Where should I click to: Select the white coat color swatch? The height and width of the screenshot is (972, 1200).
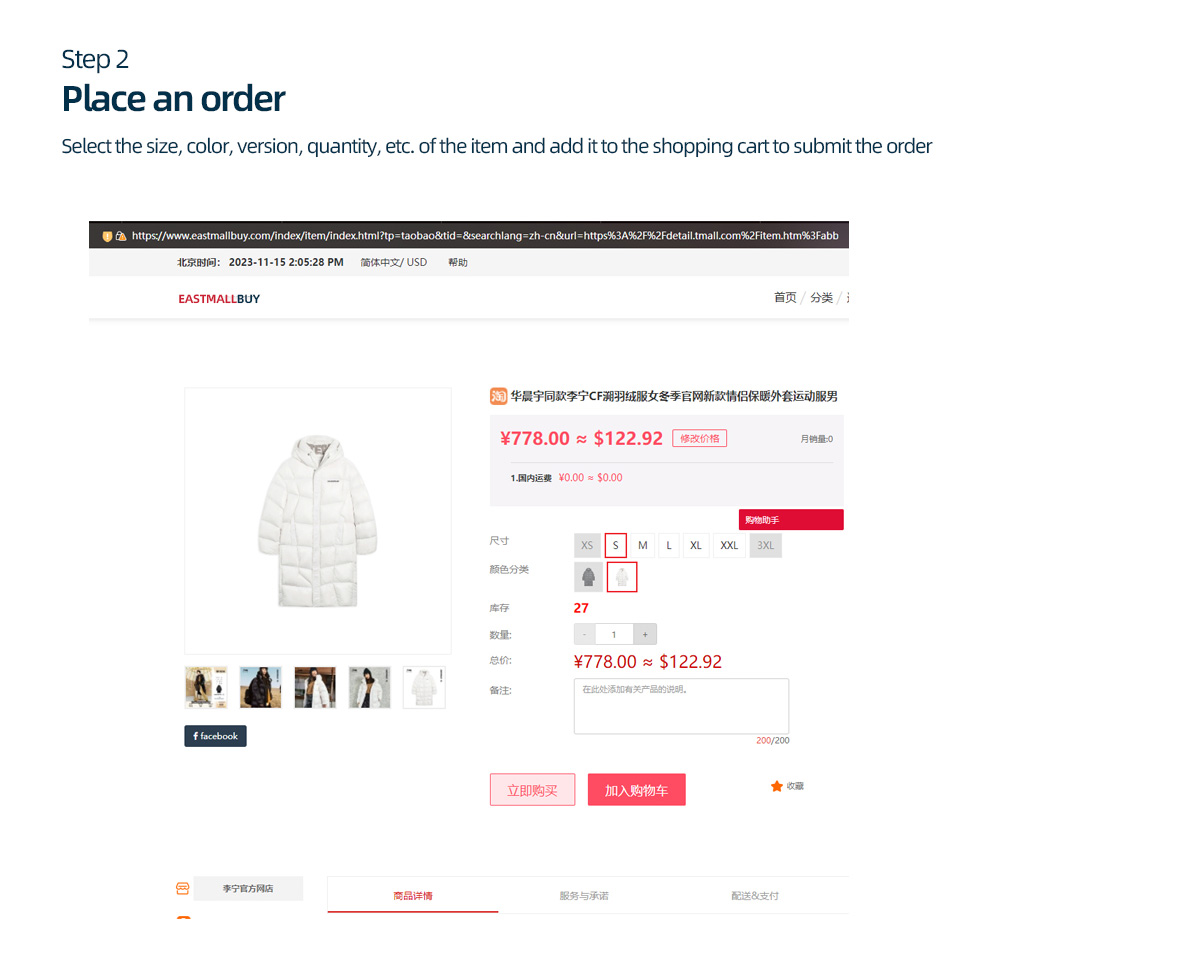[622, 577]
